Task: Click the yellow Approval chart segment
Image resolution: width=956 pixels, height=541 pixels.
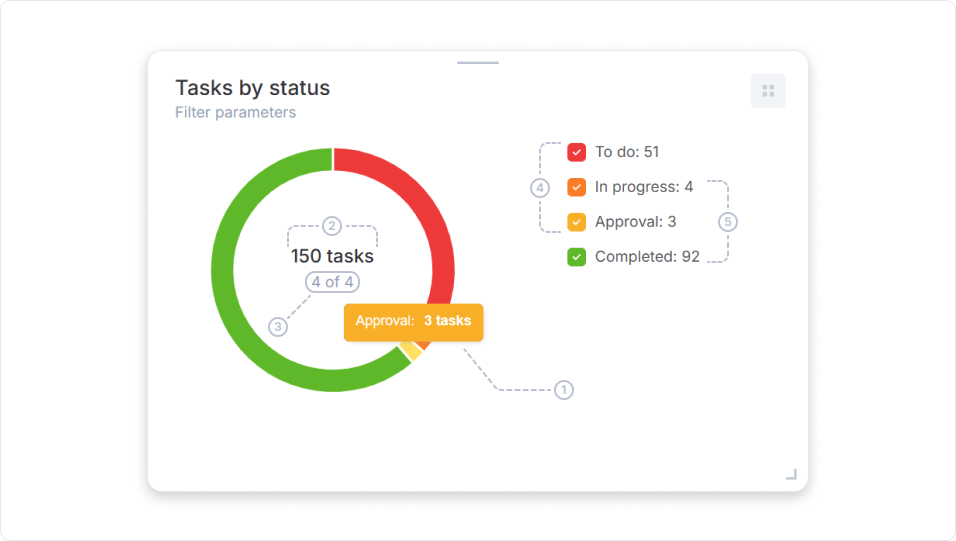Action: [x=408, y=352]
